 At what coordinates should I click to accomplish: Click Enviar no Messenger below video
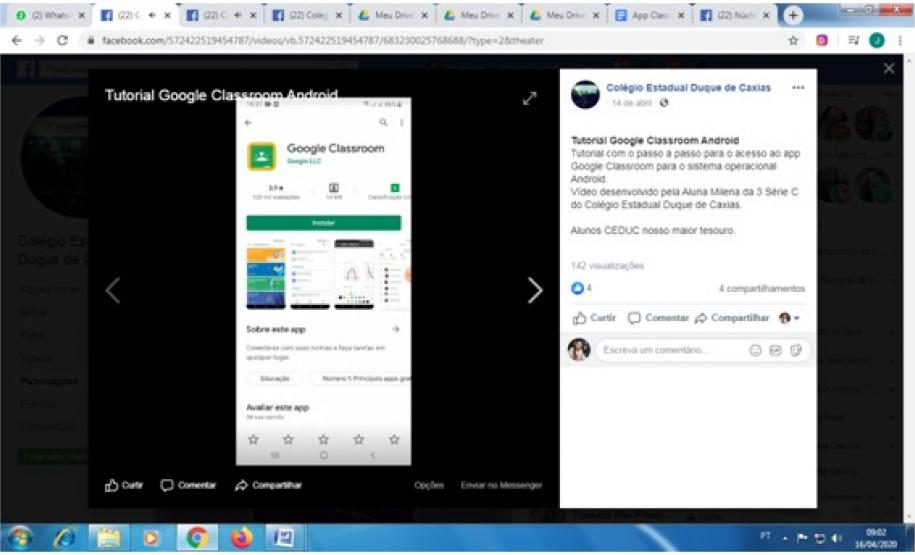pyautogui.click(x=501, y=485)
